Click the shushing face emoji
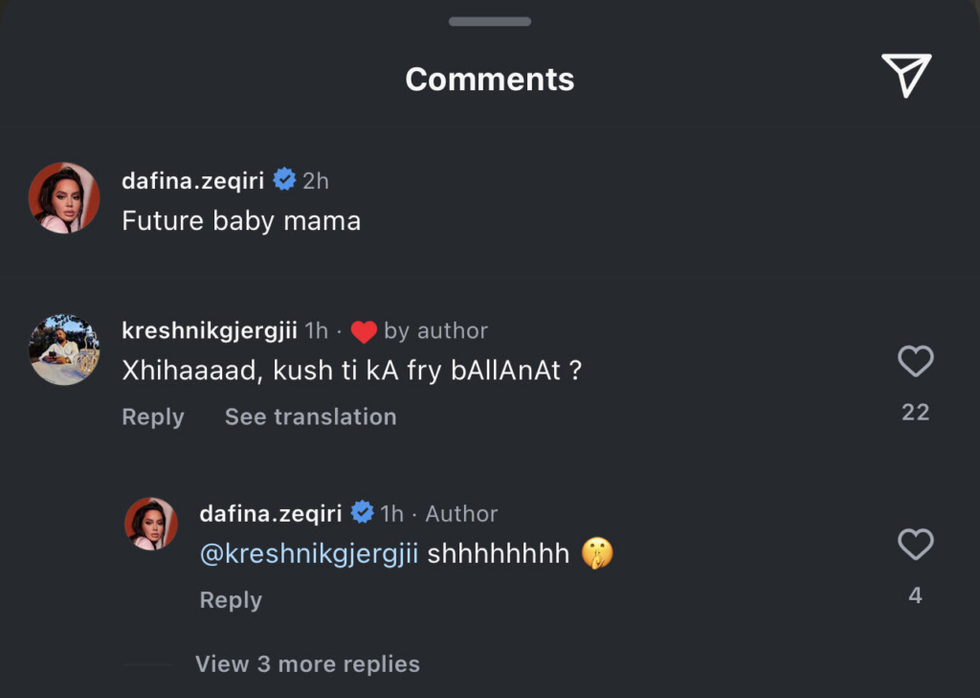 point(597,553)
